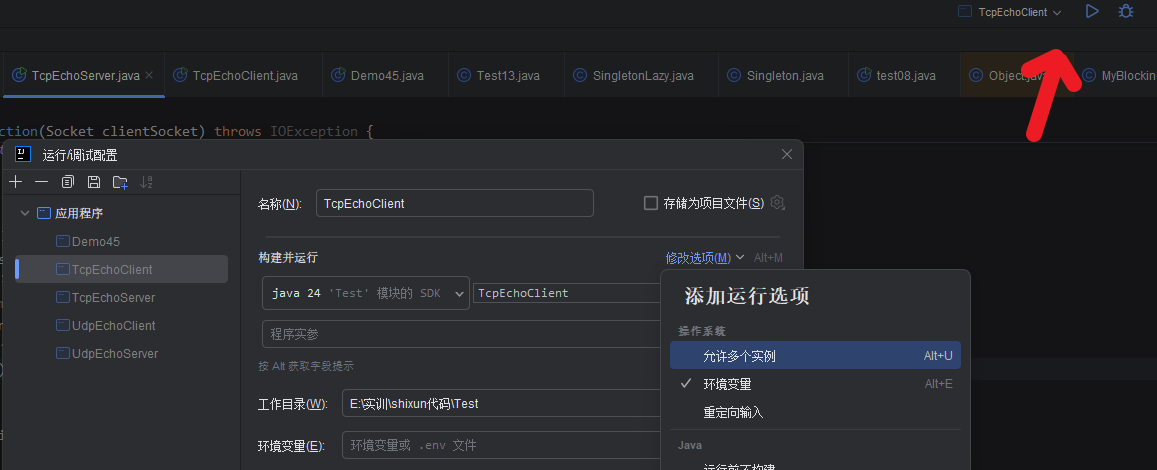Close the 运行/调试配置 dialog
The image size is (1157, 470).
click(787, 154)
